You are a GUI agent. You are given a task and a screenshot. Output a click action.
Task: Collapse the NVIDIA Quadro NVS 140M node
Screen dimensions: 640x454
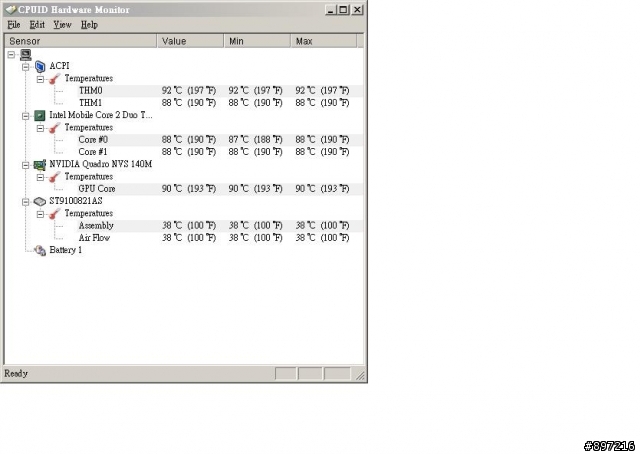click(x=26, y=165)
